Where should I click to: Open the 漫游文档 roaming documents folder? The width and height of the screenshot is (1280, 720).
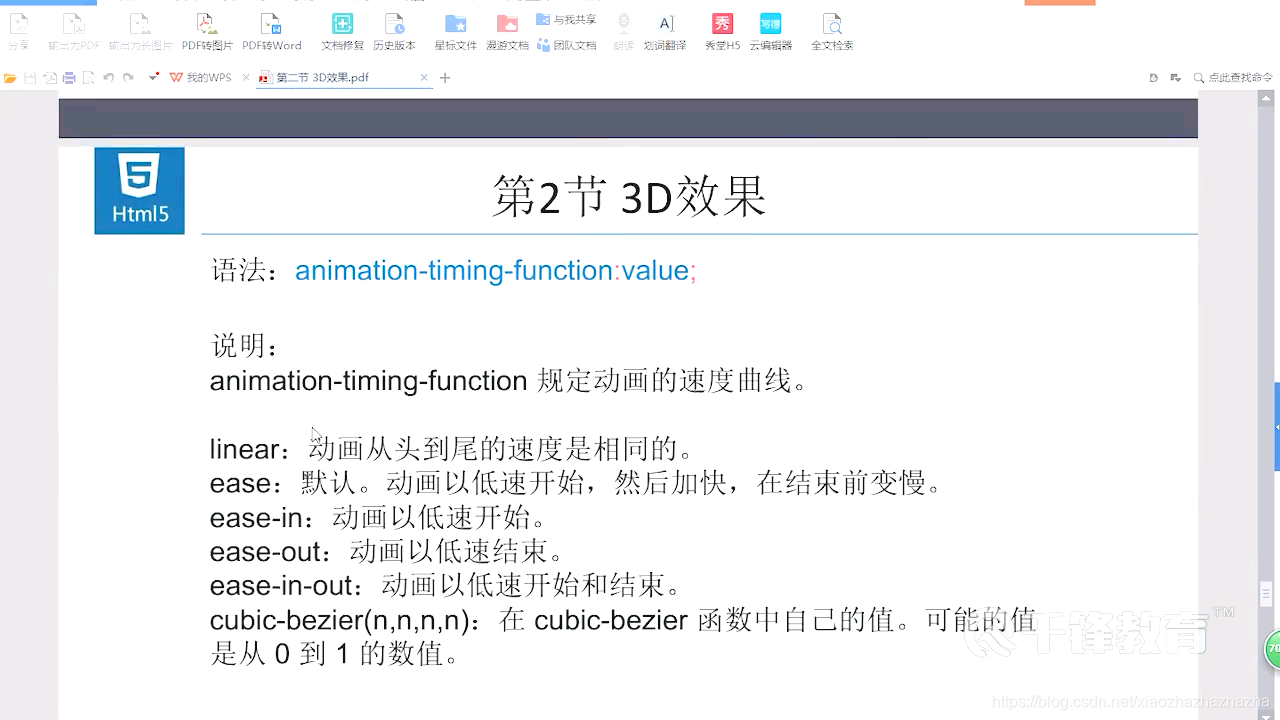tap(507, 31)
